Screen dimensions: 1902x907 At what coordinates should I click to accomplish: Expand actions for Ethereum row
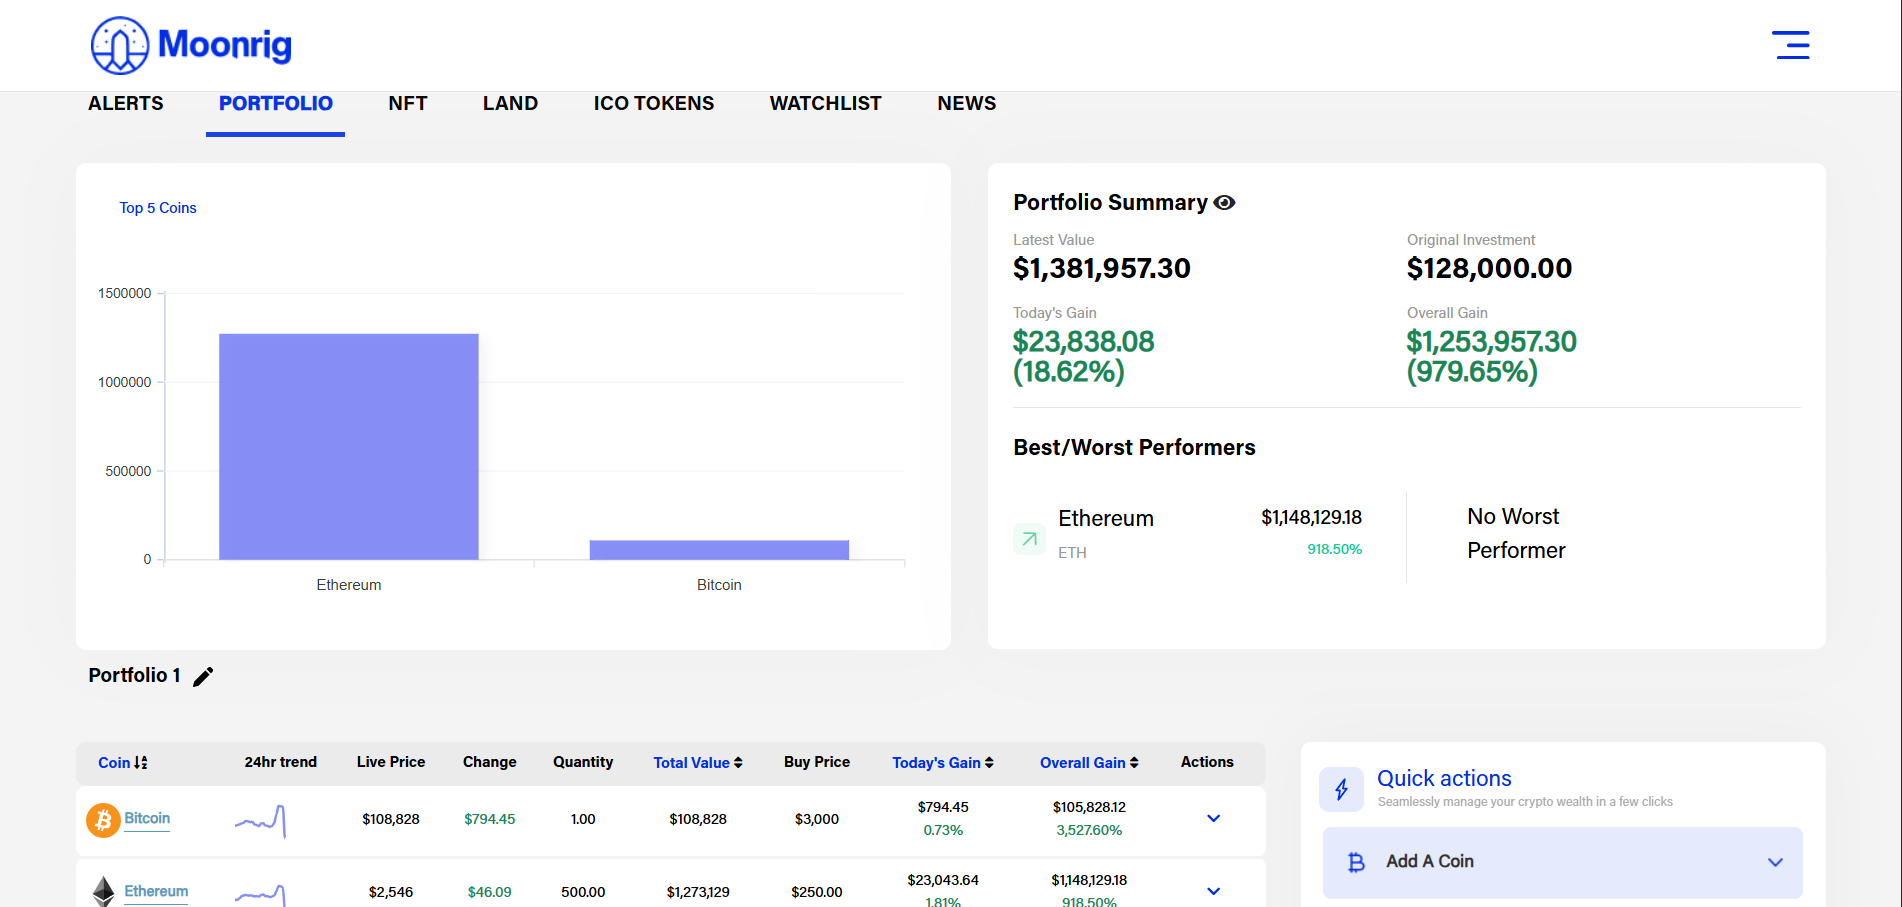tap(1213, 891)
